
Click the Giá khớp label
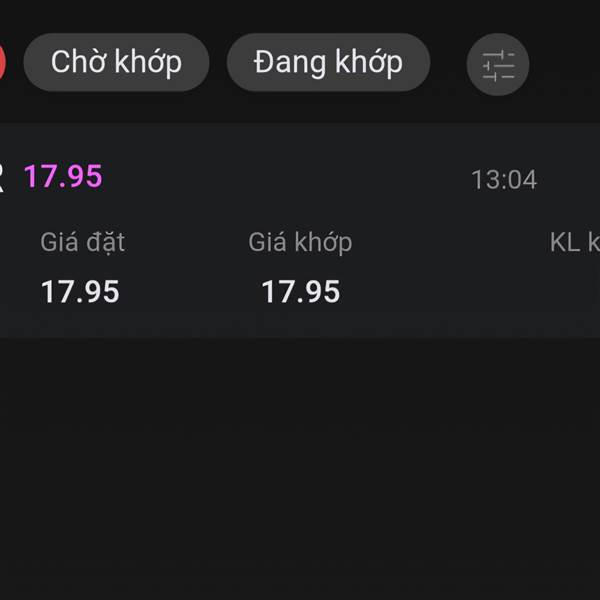(300, 242)
